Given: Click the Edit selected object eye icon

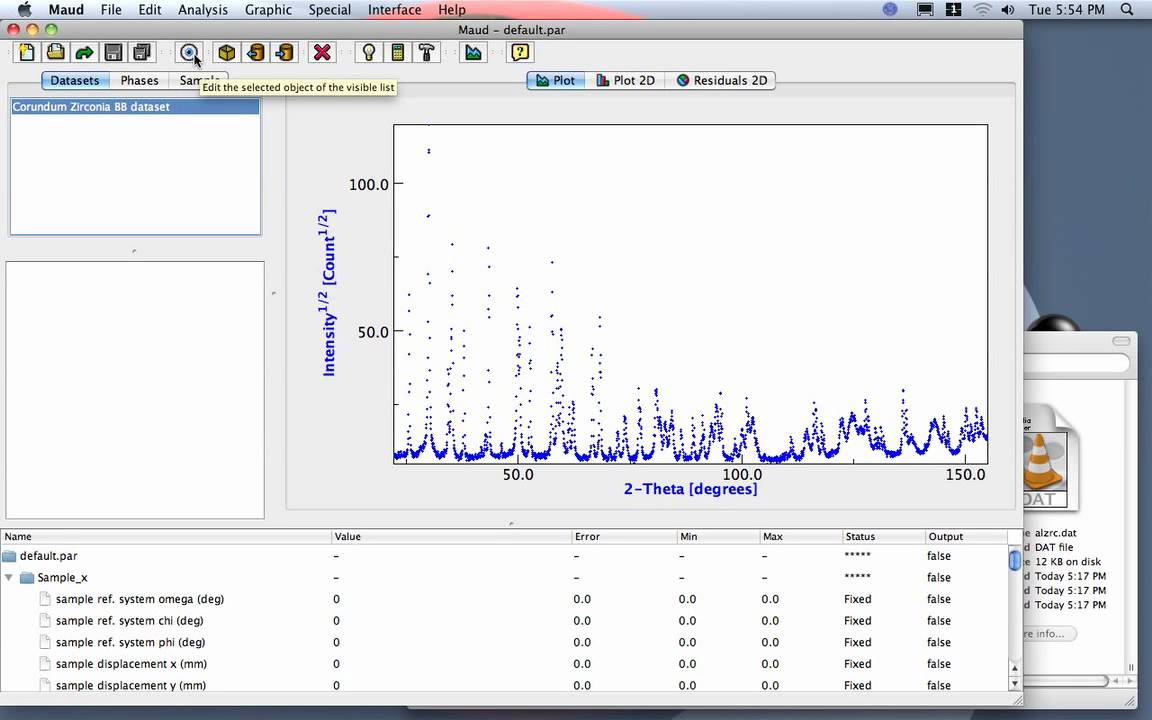Looking at the screenshot, I should pyautogui.click(x=189, y=52).
